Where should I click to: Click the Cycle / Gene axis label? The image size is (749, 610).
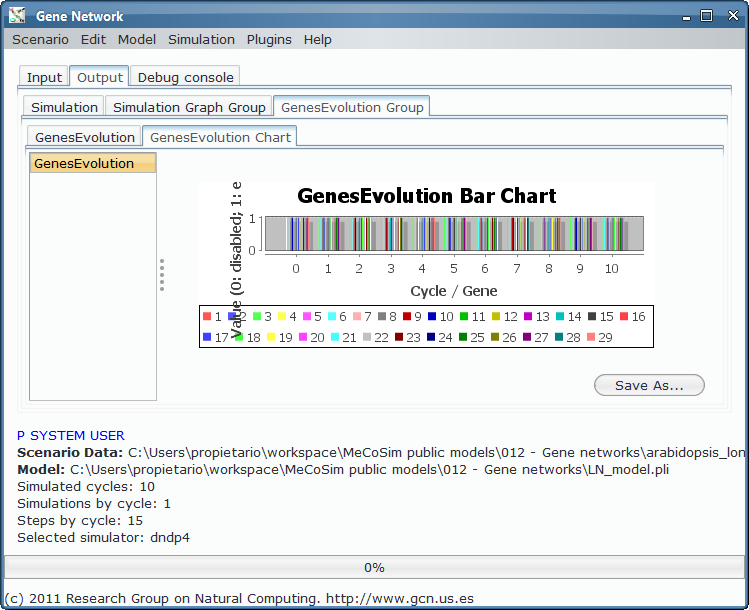click(454, 291)
